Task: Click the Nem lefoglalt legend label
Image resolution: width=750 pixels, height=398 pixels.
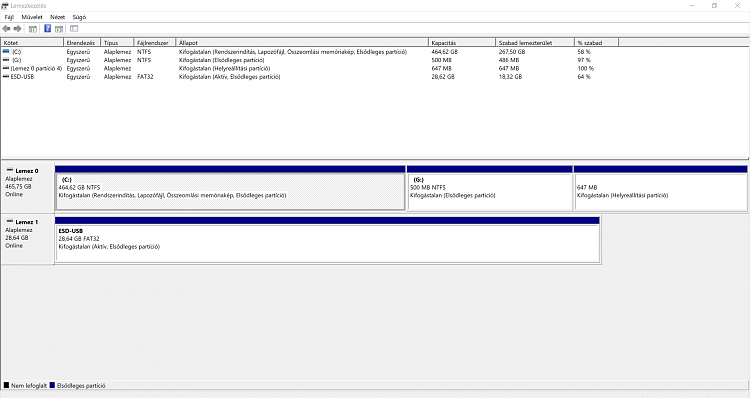Action: coord(29,386)
